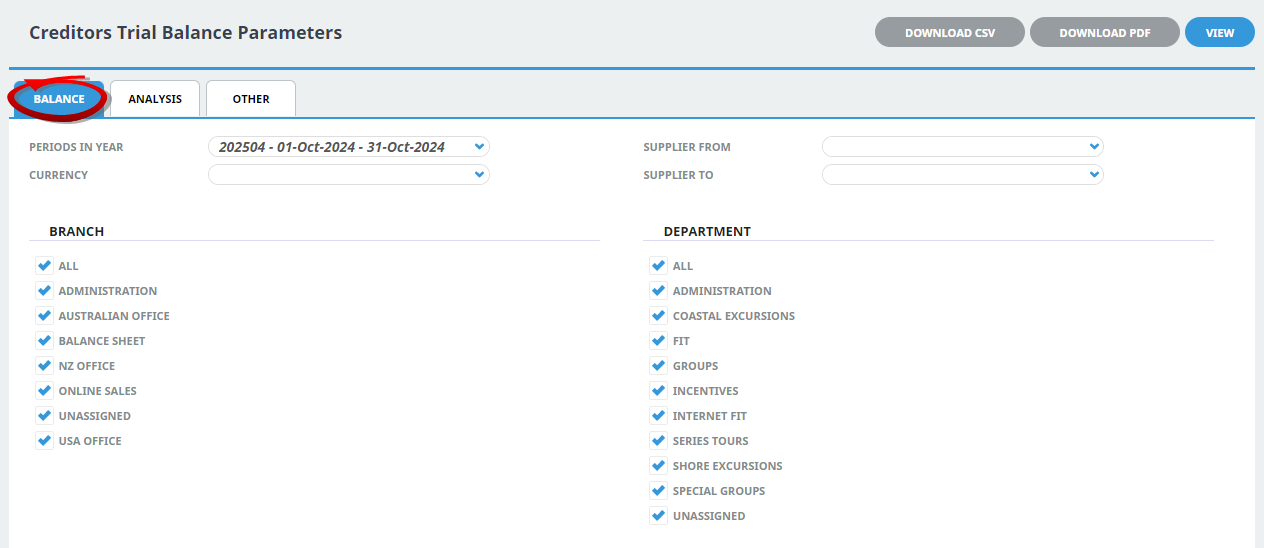Uncheck the Special Groups checkbox

(658, 491)
